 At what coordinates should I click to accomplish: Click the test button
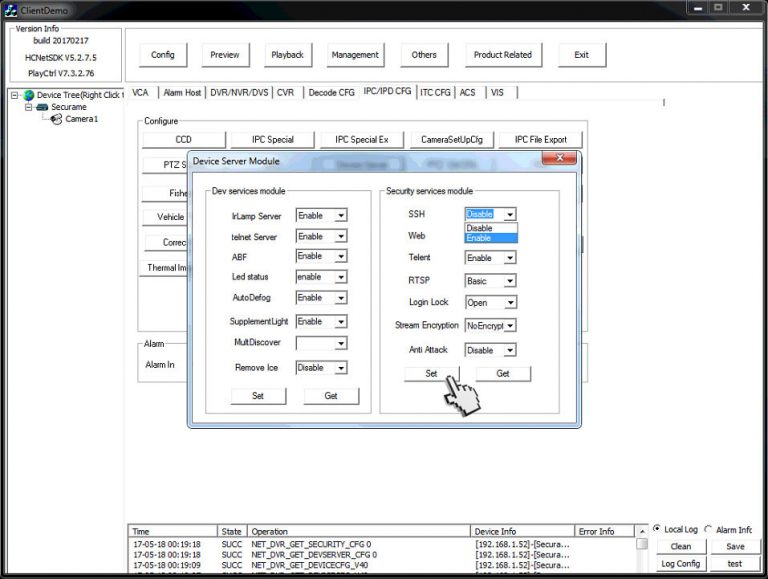click(736, 564)
